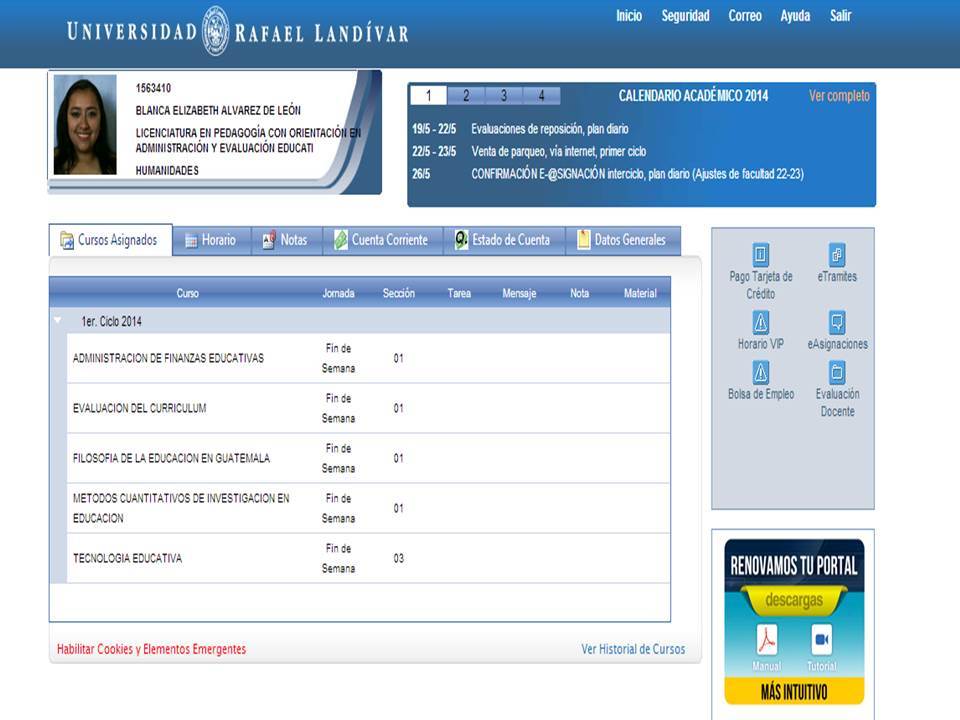The height and width of the screenshot is (720, 960).
Task: Click the Jornada column header
Action: click(x=338, y=293)
